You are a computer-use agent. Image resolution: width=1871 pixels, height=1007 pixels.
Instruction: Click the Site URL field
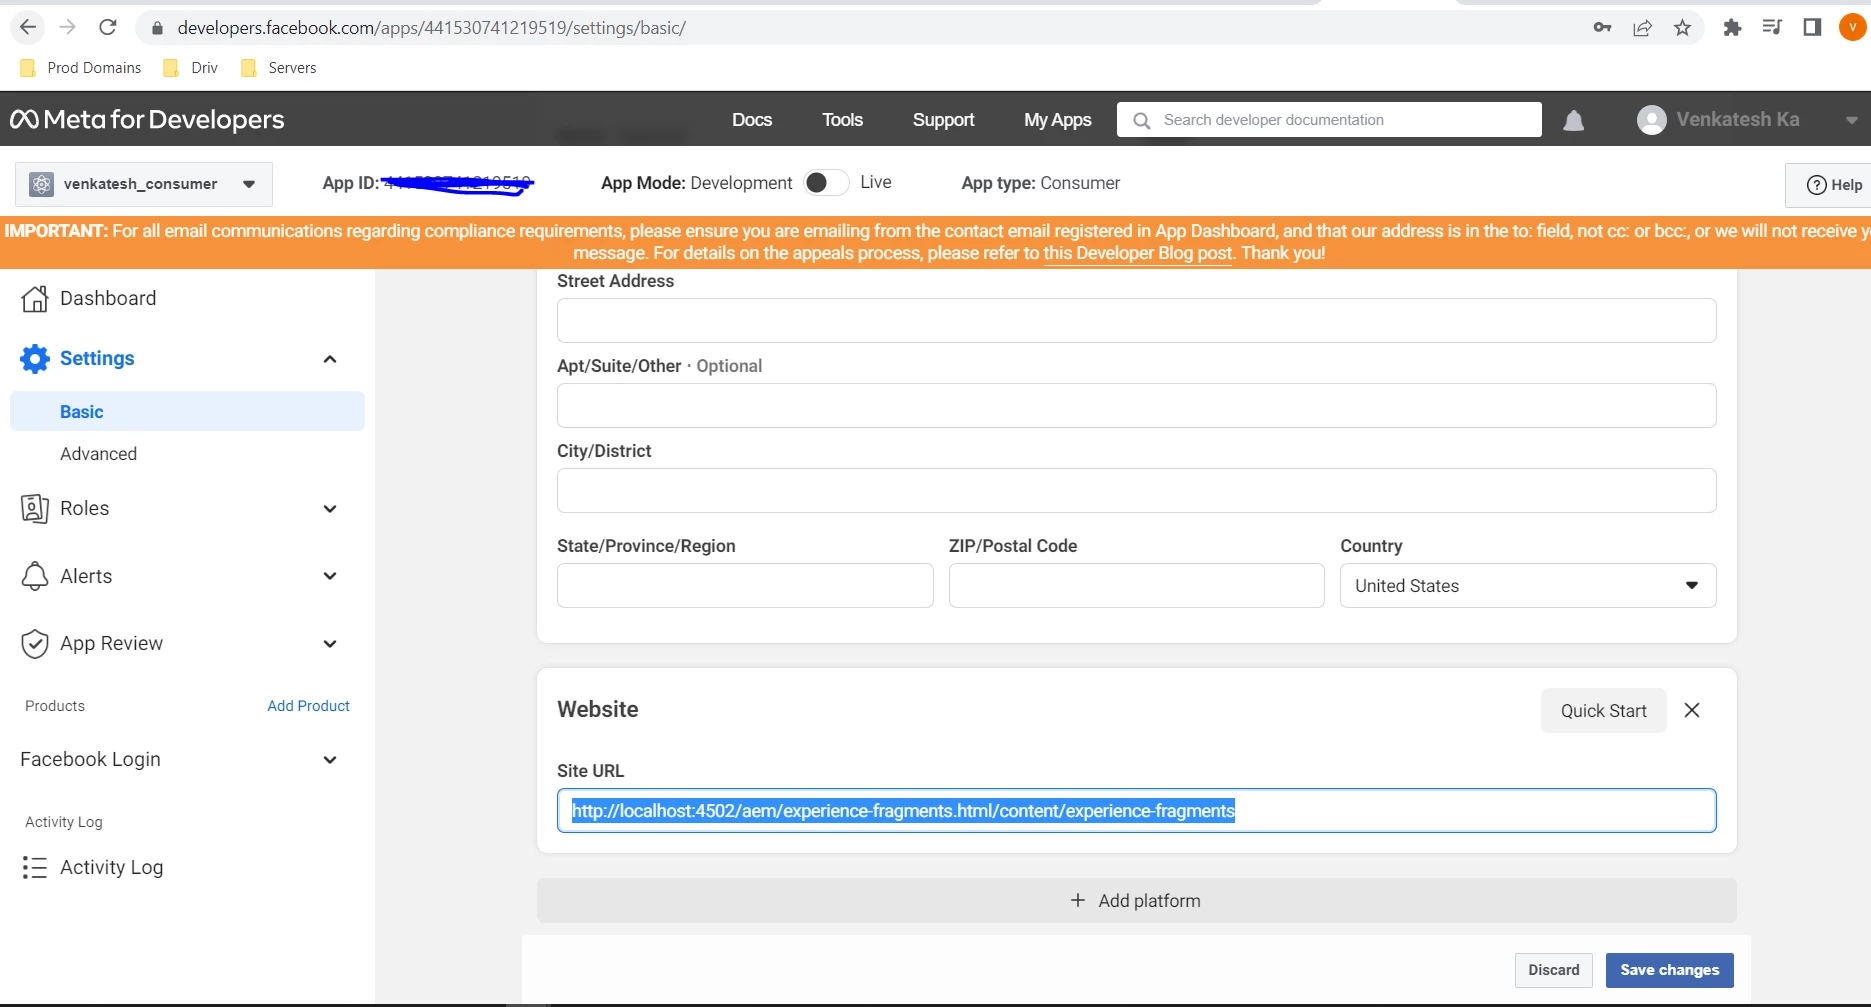coord(1136,811)
